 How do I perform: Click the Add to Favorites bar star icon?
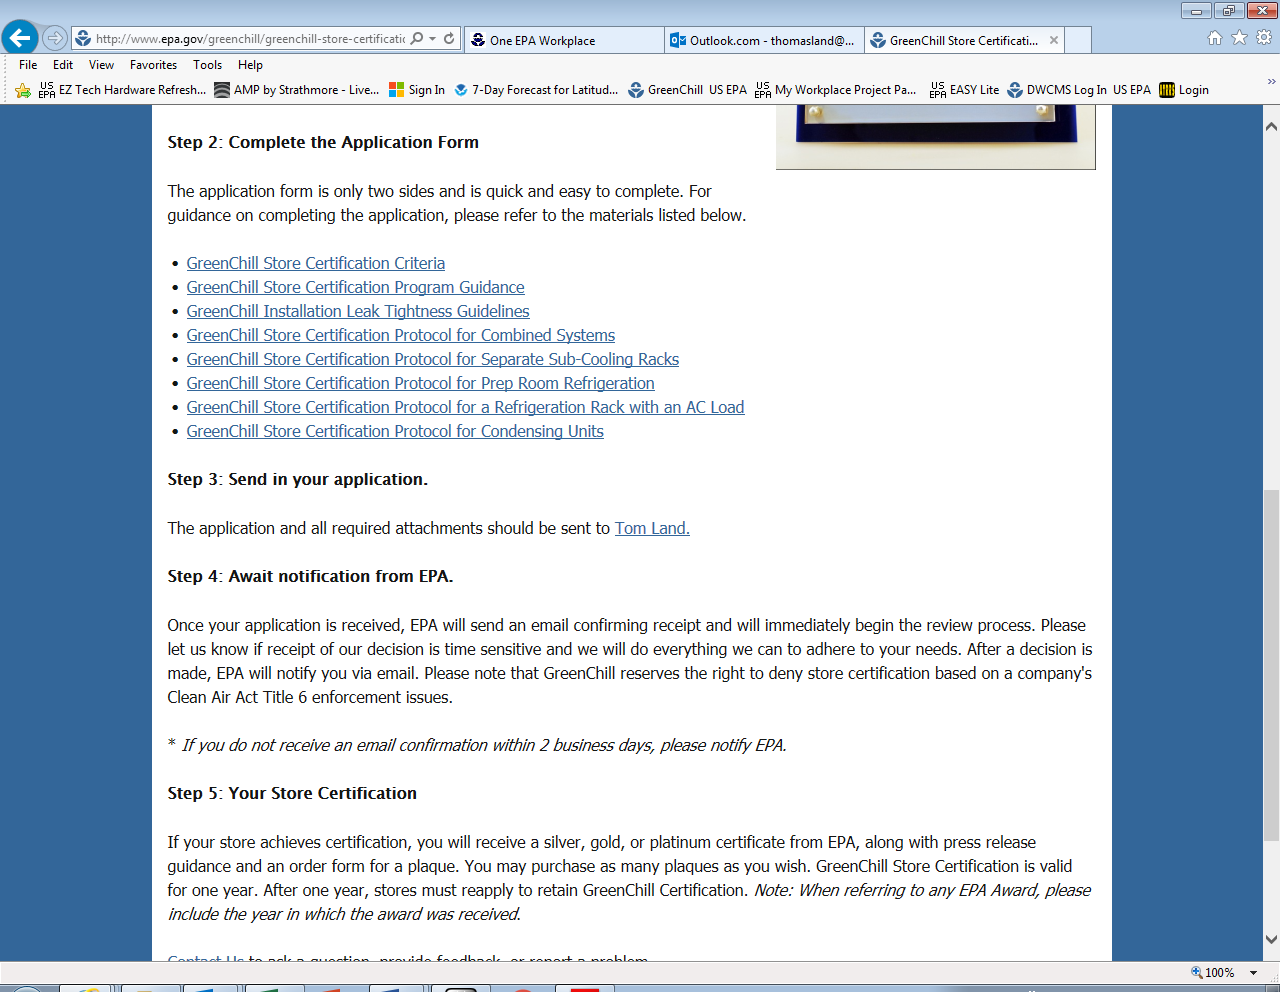(x=23, y=90)
